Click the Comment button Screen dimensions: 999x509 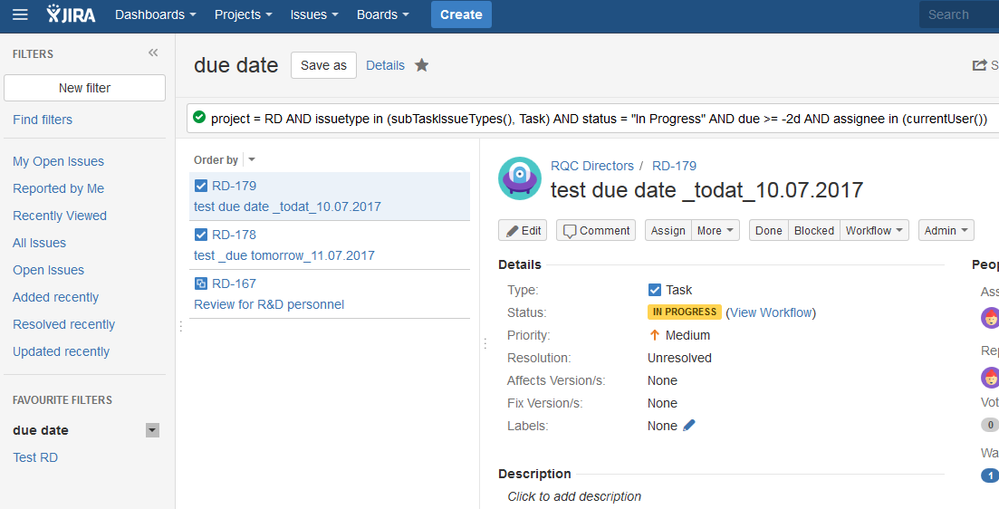click(x=597, y=231)
